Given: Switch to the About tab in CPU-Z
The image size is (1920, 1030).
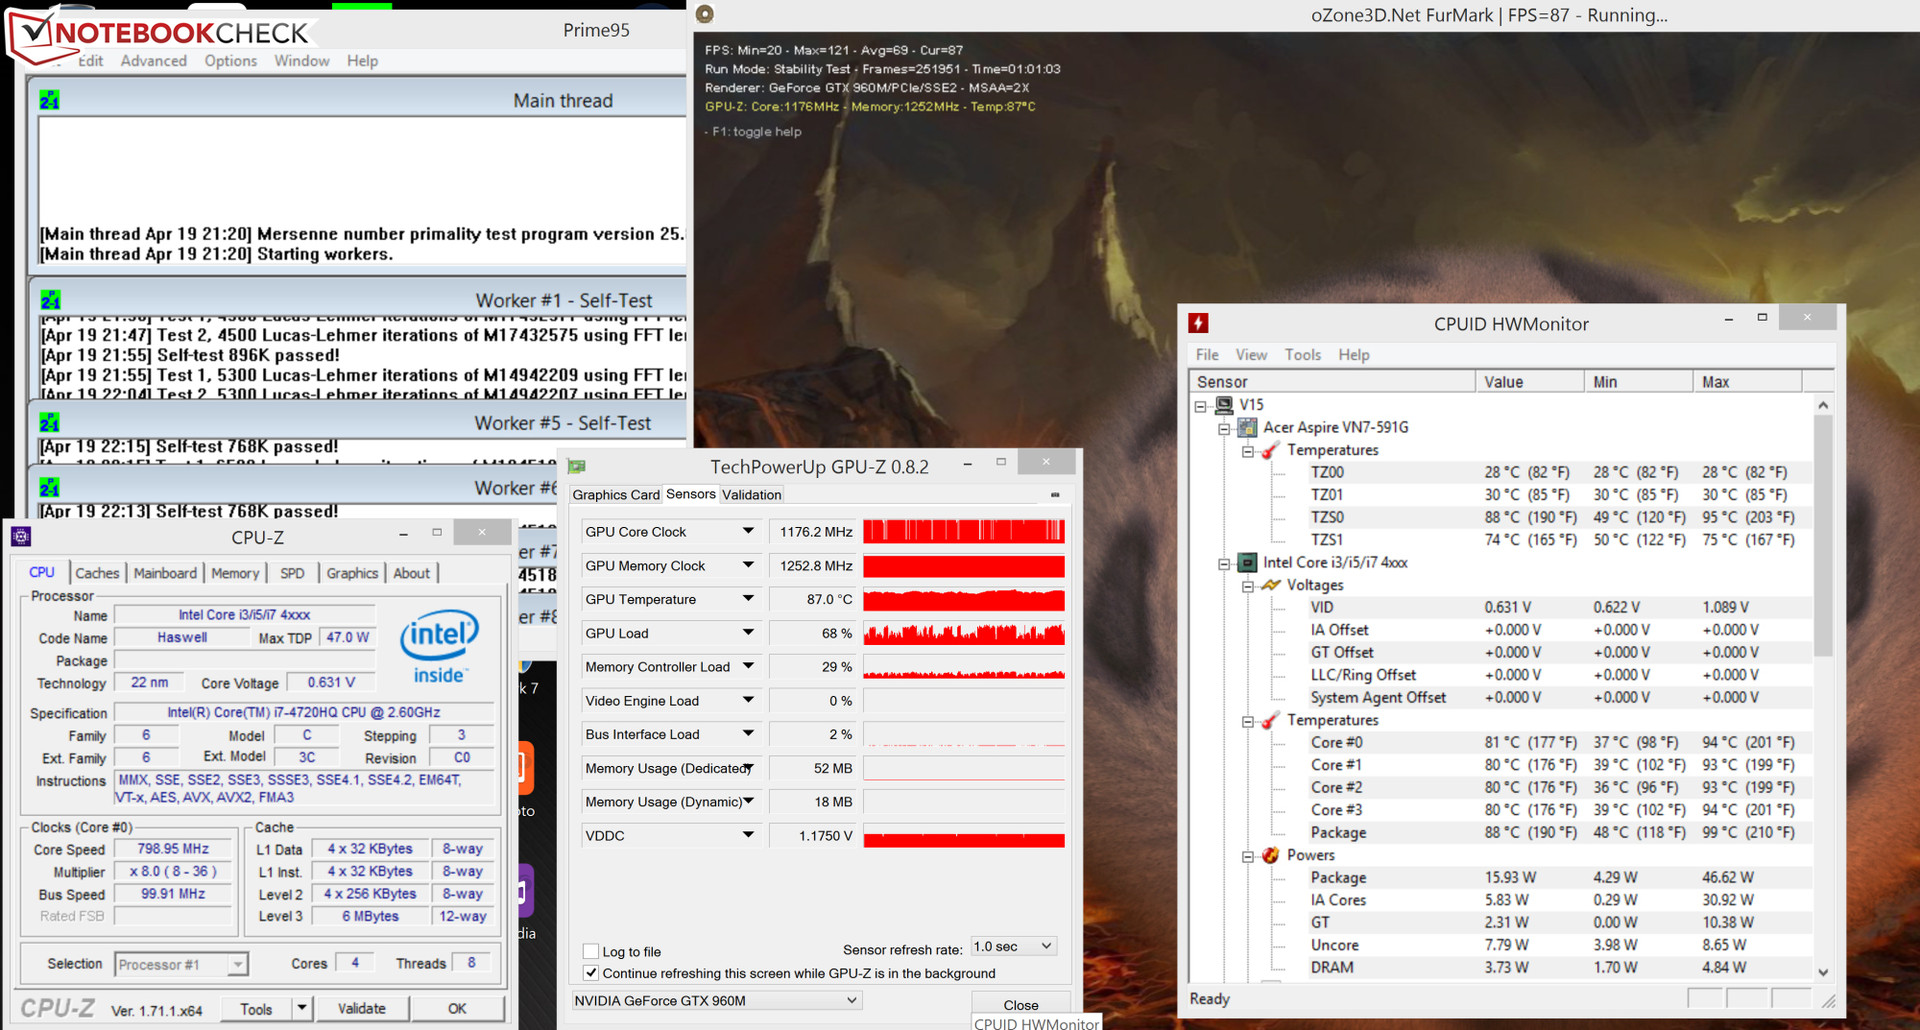Looking at the screenshot, I should click(412, 573).
